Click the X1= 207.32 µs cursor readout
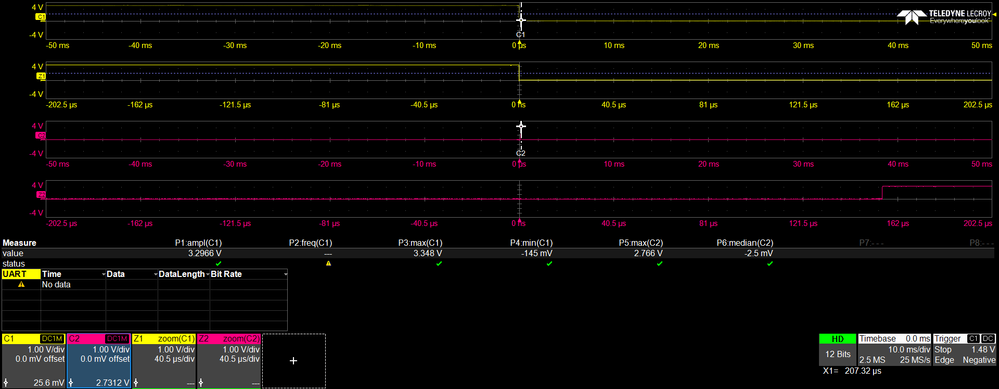Image resolution: width=999 pixels, height=389 pixels. click(x=851, y=371)
